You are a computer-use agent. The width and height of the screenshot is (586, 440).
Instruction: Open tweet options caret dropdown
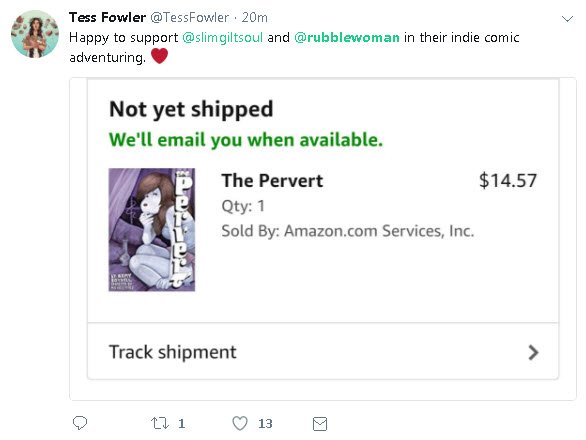click(567, 19)
